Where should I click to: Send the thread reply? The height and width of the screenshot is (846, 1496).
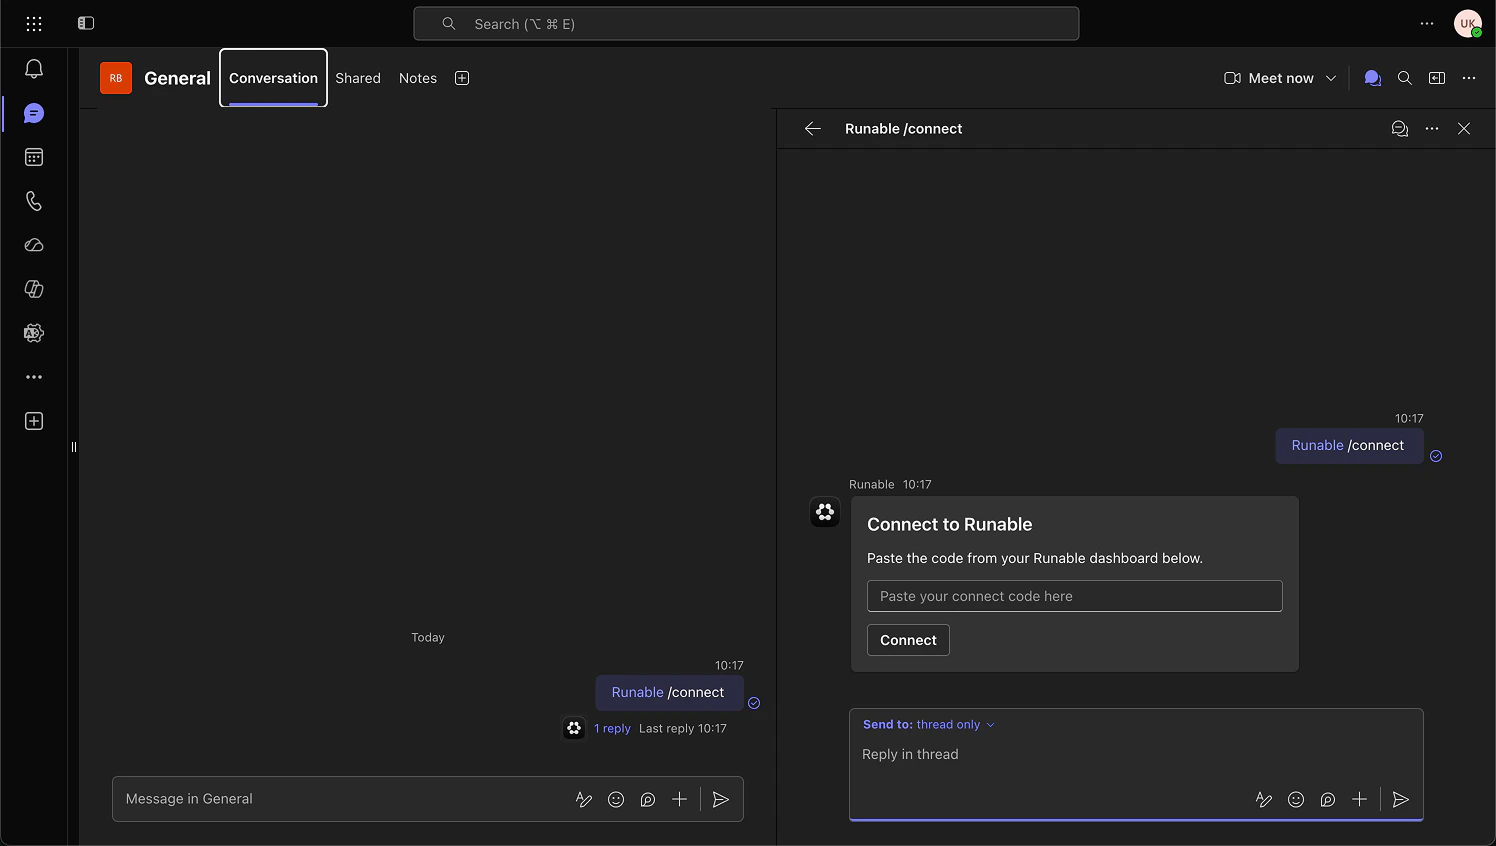tap(1401, 799)
